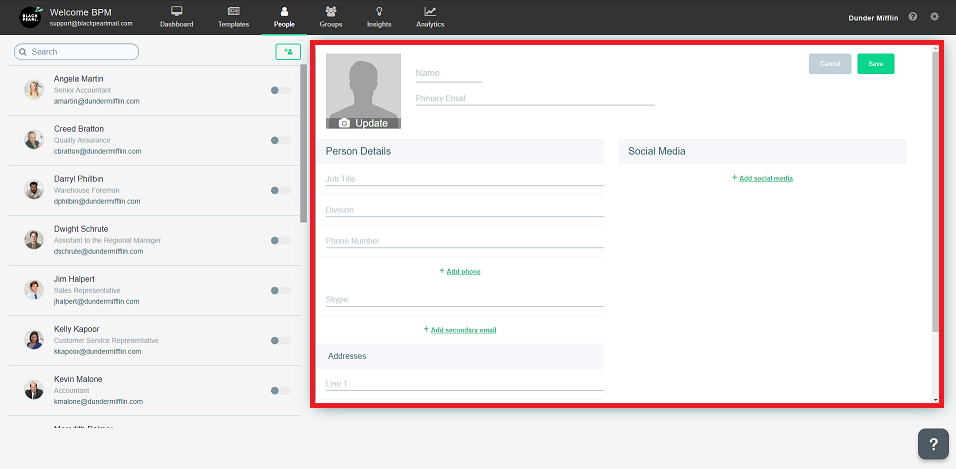Select Kelly Kapoor in the list
The height and width of the screenshot is (469, 956).
click(156, 340)
